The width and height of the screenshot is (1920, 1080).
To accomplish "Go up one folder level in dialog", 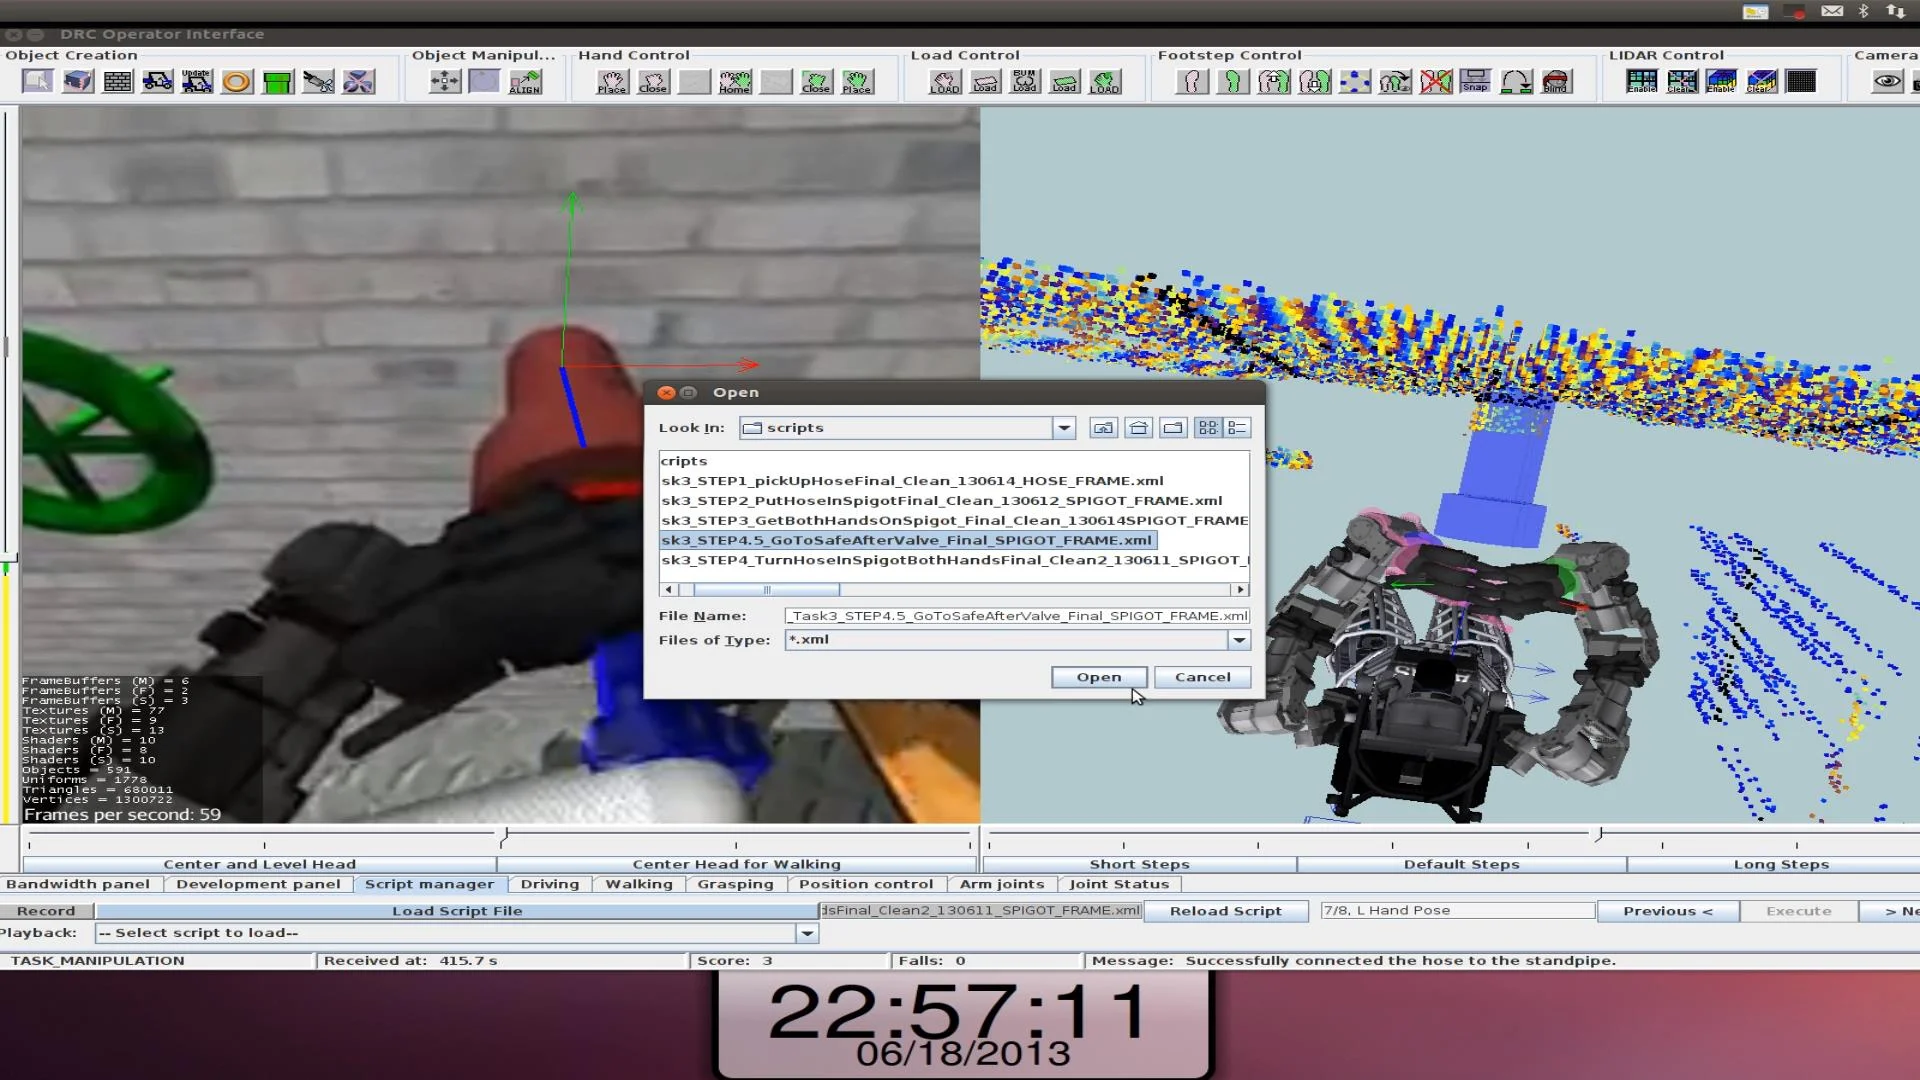I will pos(1103,428).
